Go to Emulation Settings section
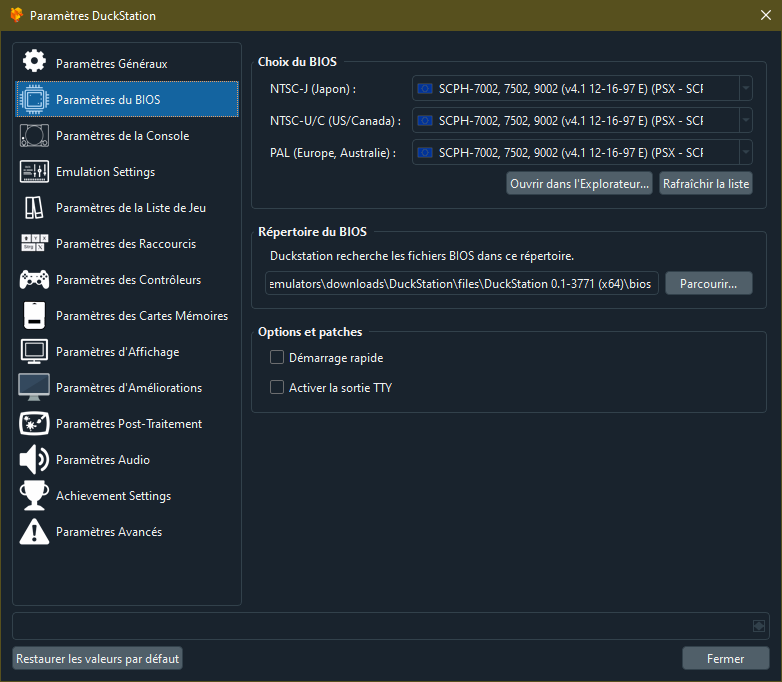 click(105, 172)
